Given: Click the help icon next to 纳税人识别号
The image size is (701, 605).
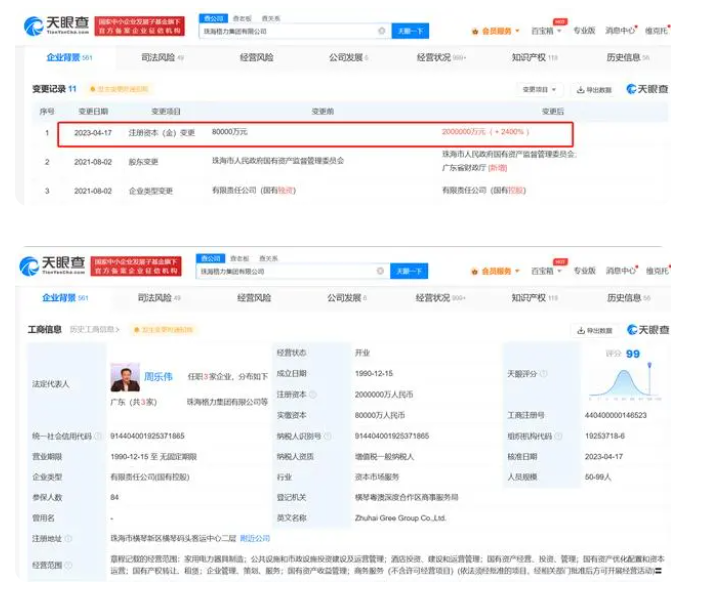Looking at the screenshot, I should click(328, 436).
